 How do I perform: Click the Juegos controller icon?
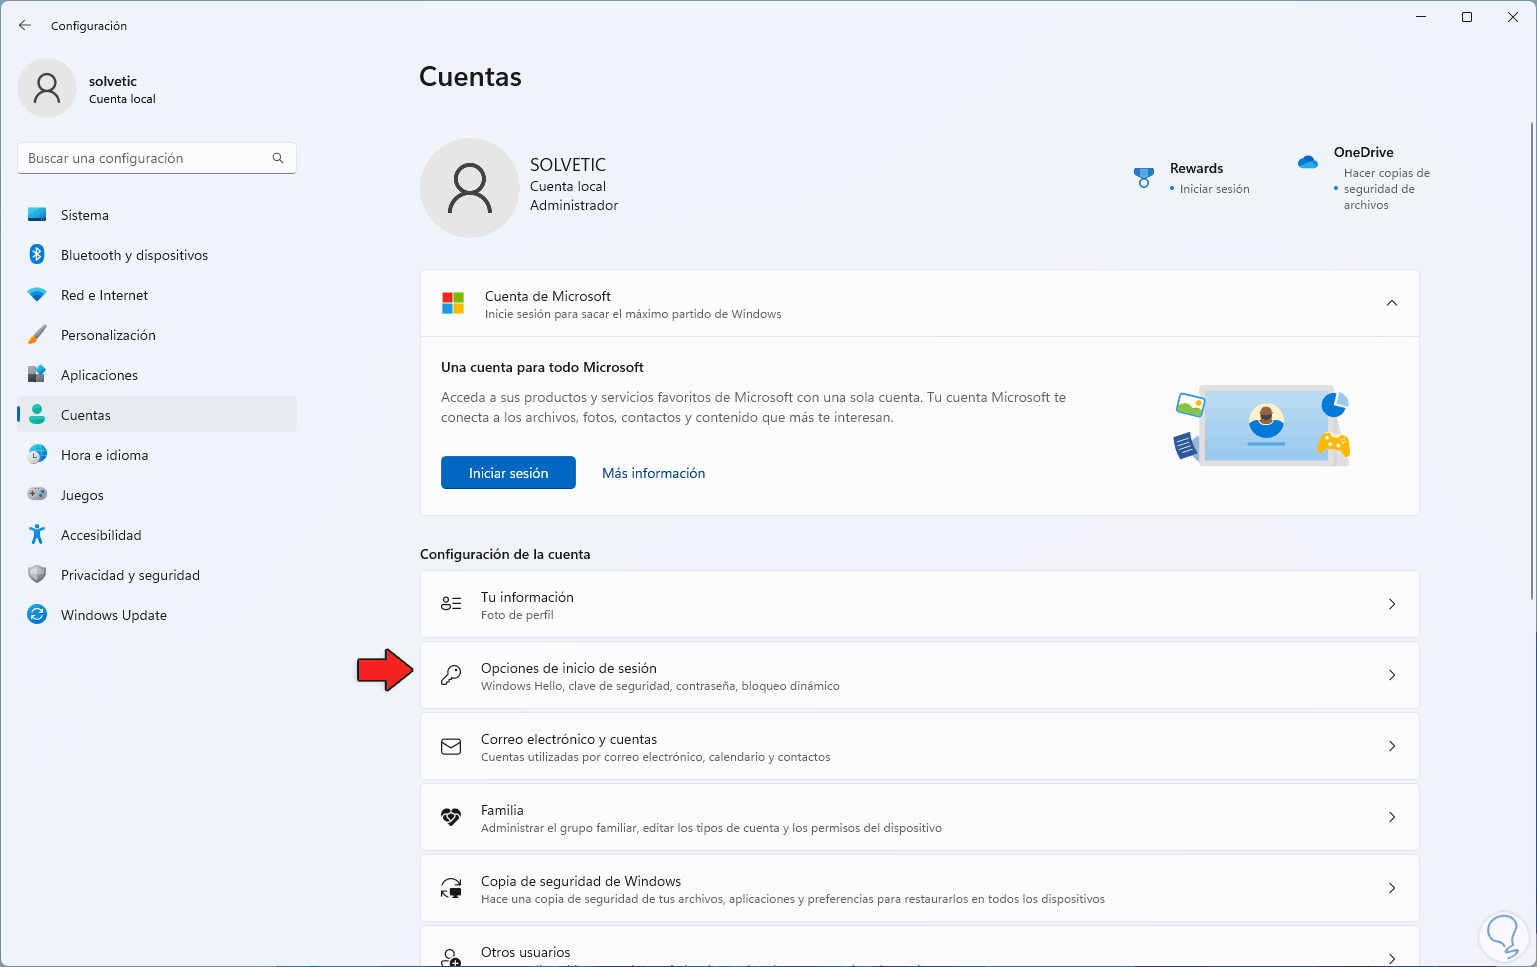pos(37,494)
